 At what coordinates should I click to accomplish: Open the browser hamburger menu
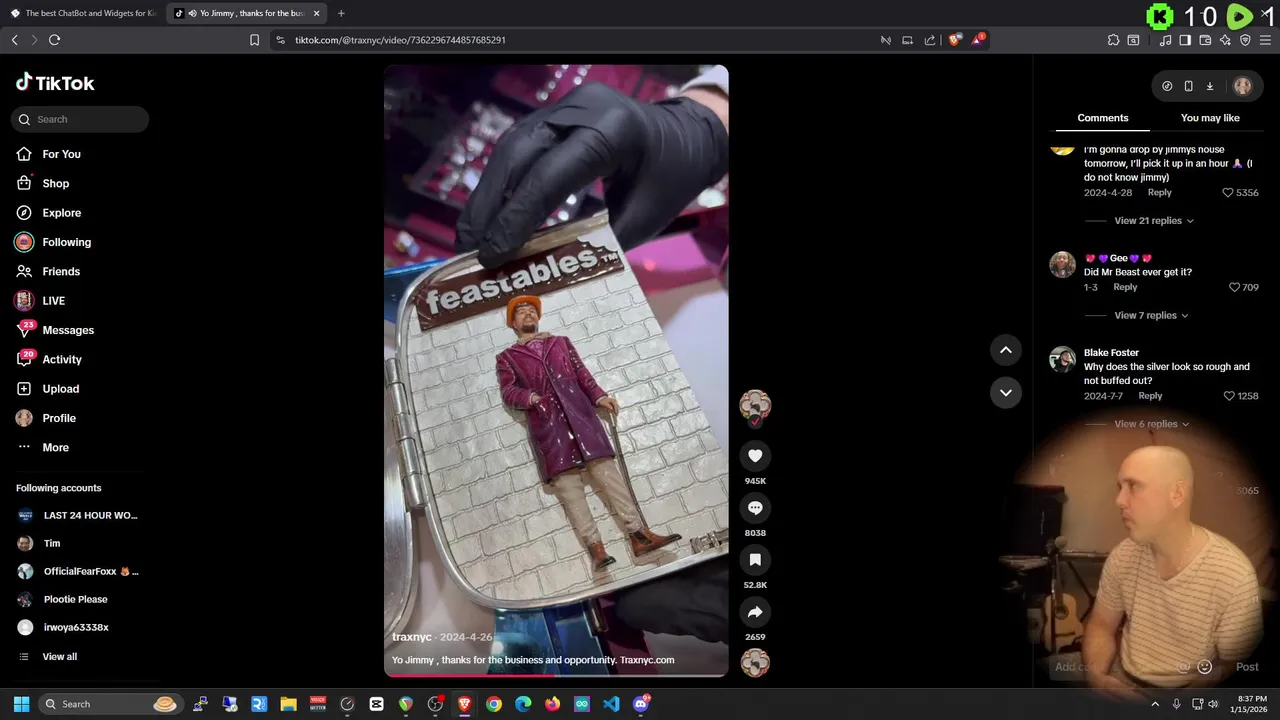coord(1265,40)
